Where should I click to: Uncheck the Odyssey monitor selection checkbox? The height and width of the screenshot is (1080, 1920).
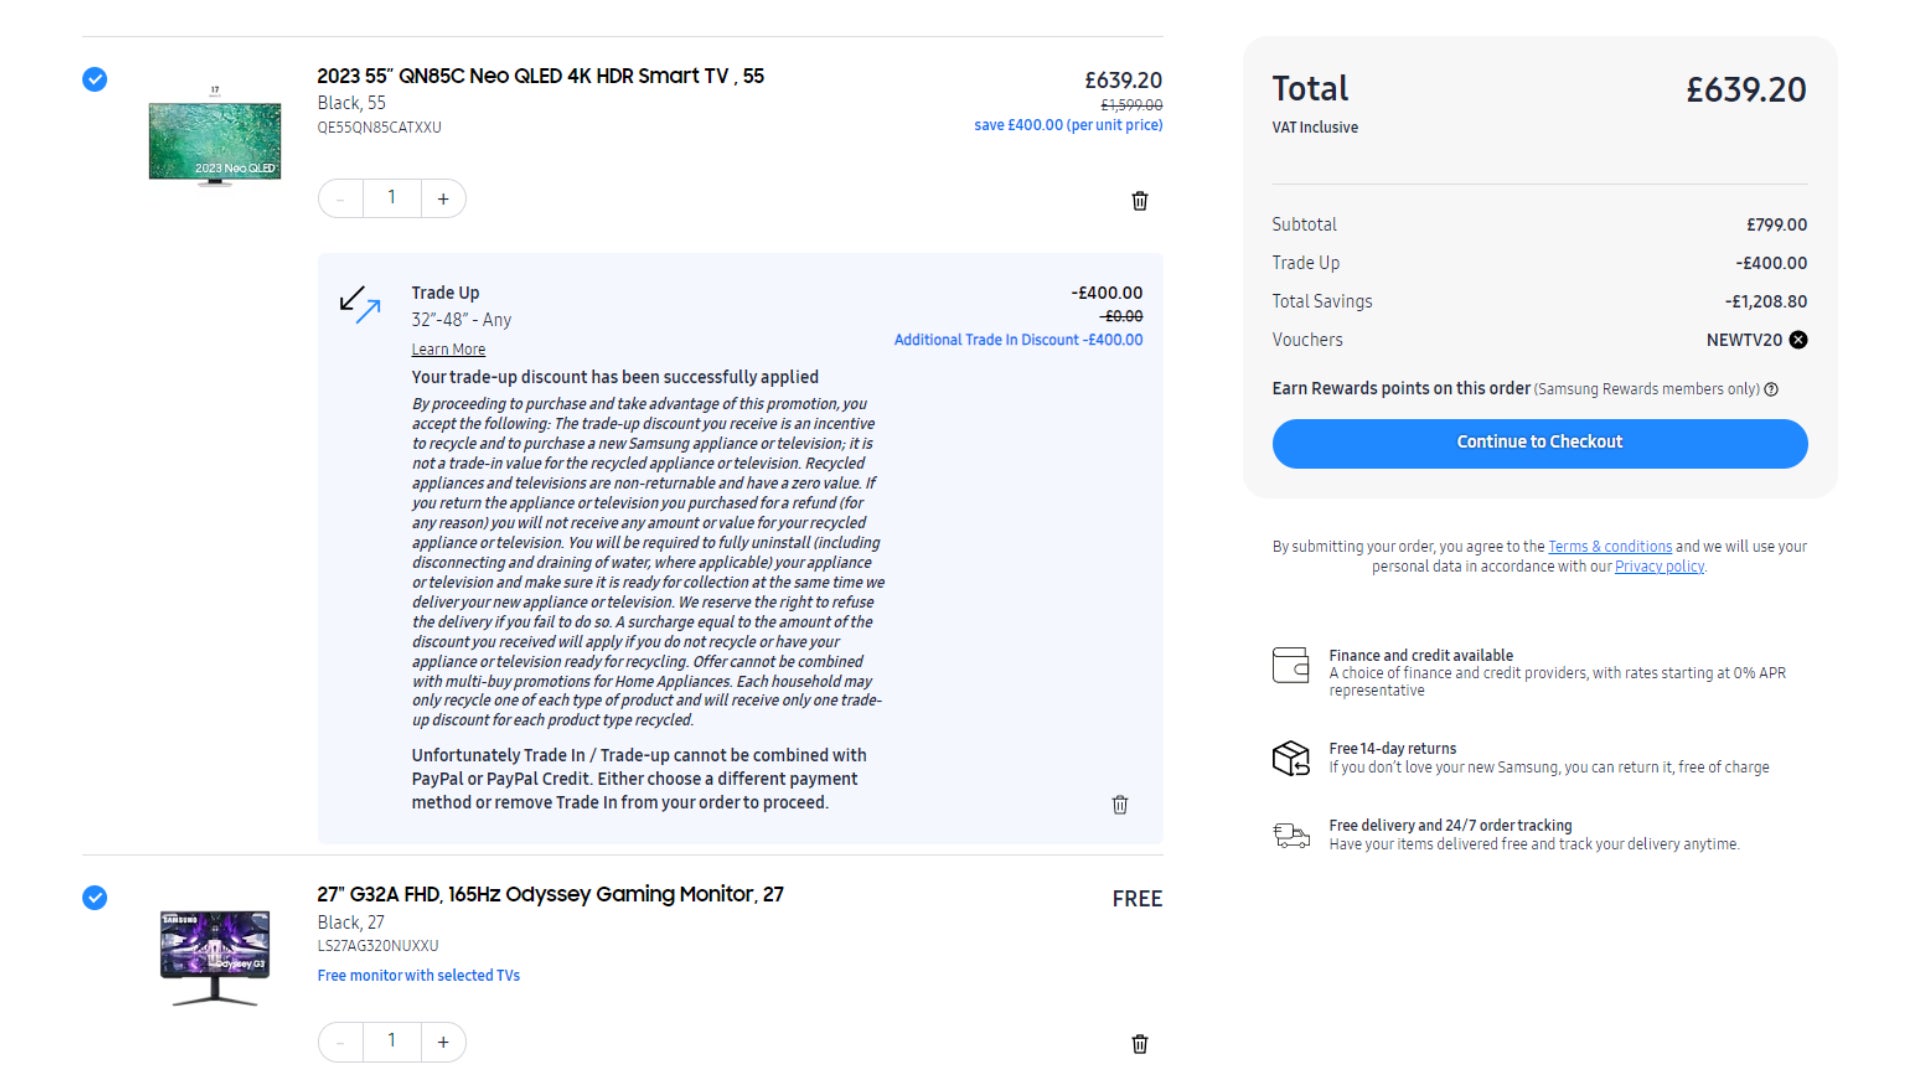pyautogui.click(x=95, y=898)
